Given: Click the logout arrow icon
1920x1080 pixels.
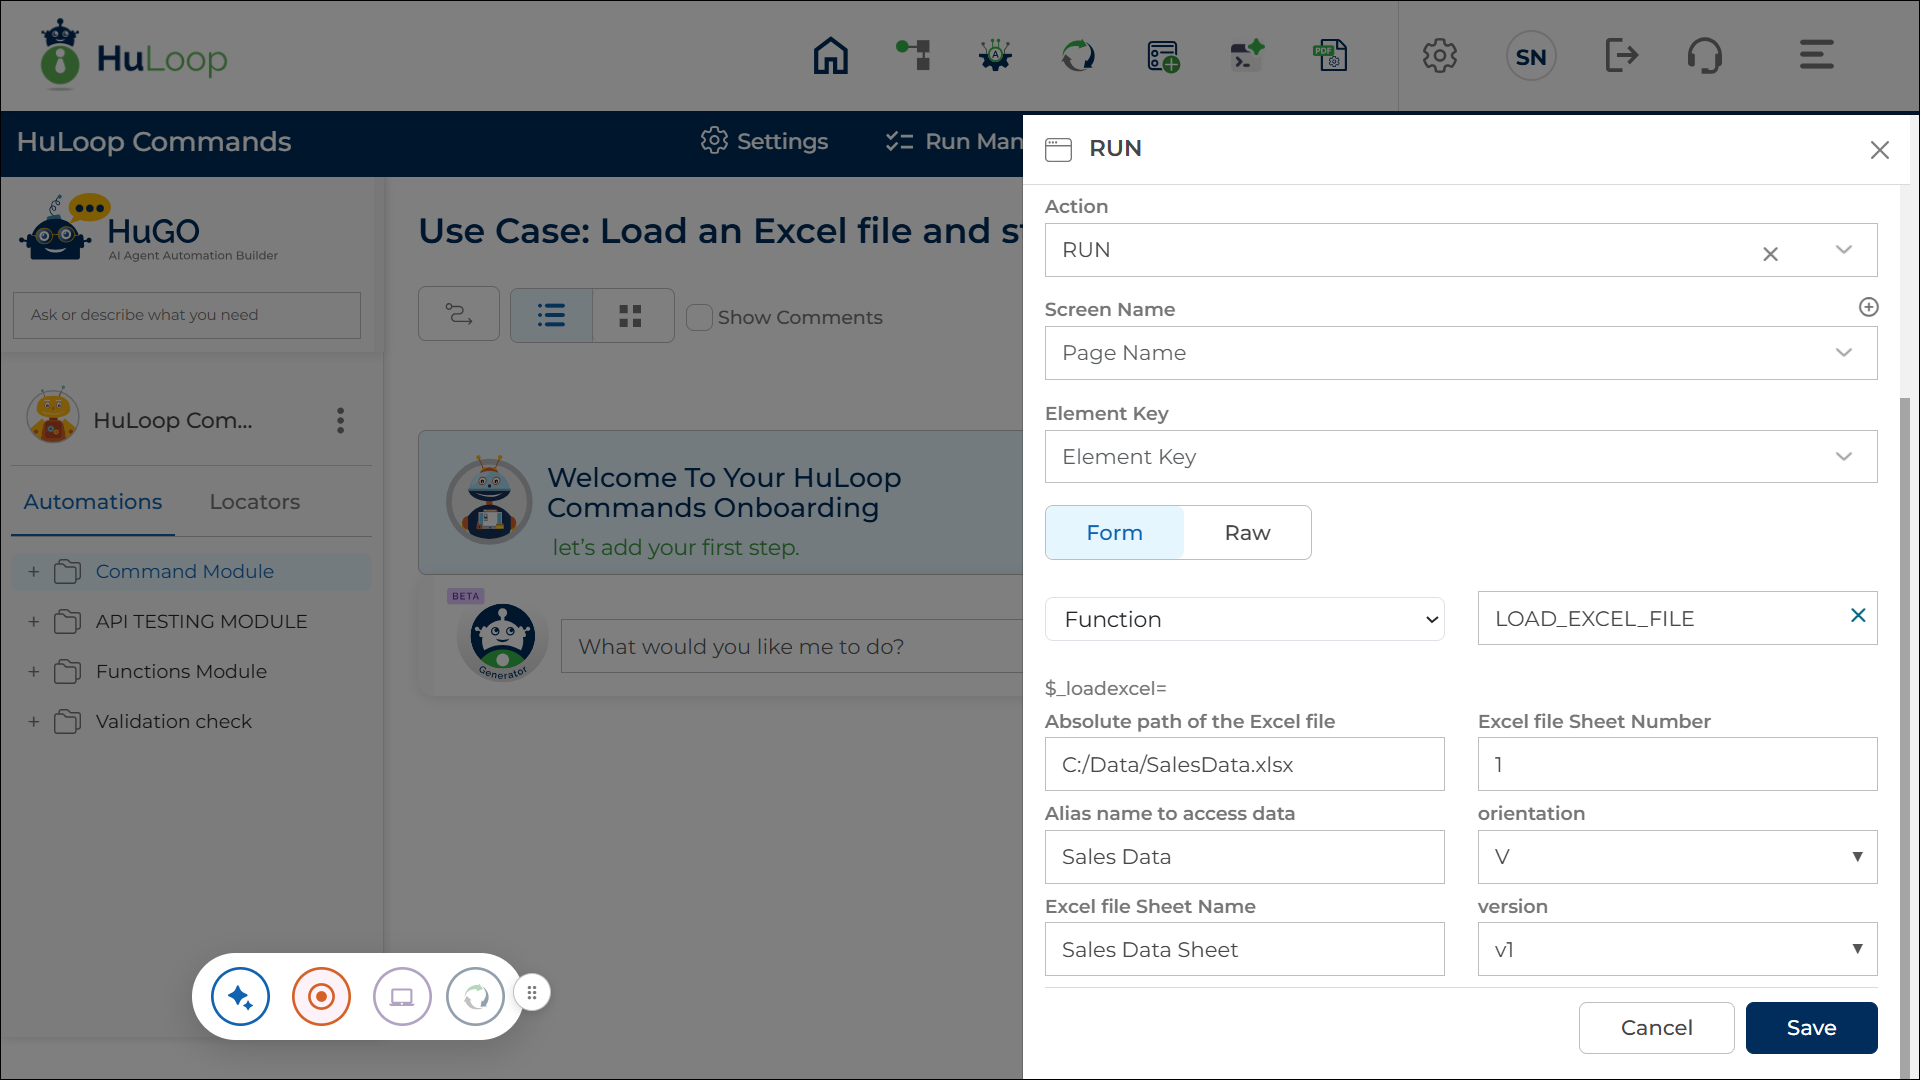Looking at the screenshot, I should click(1621, 56).
